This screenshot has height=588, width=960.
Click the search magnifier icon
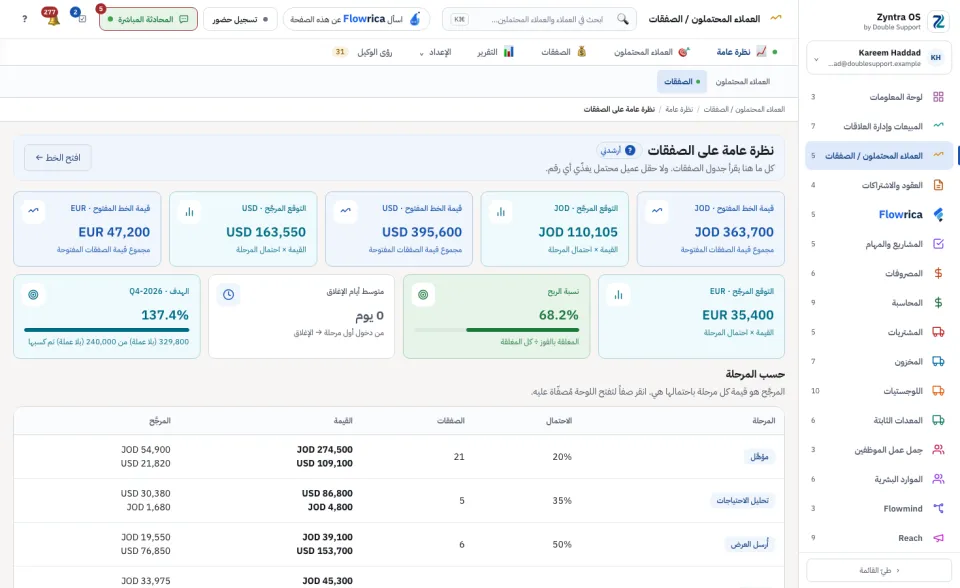pyautogui.click(x=623, y=19)
